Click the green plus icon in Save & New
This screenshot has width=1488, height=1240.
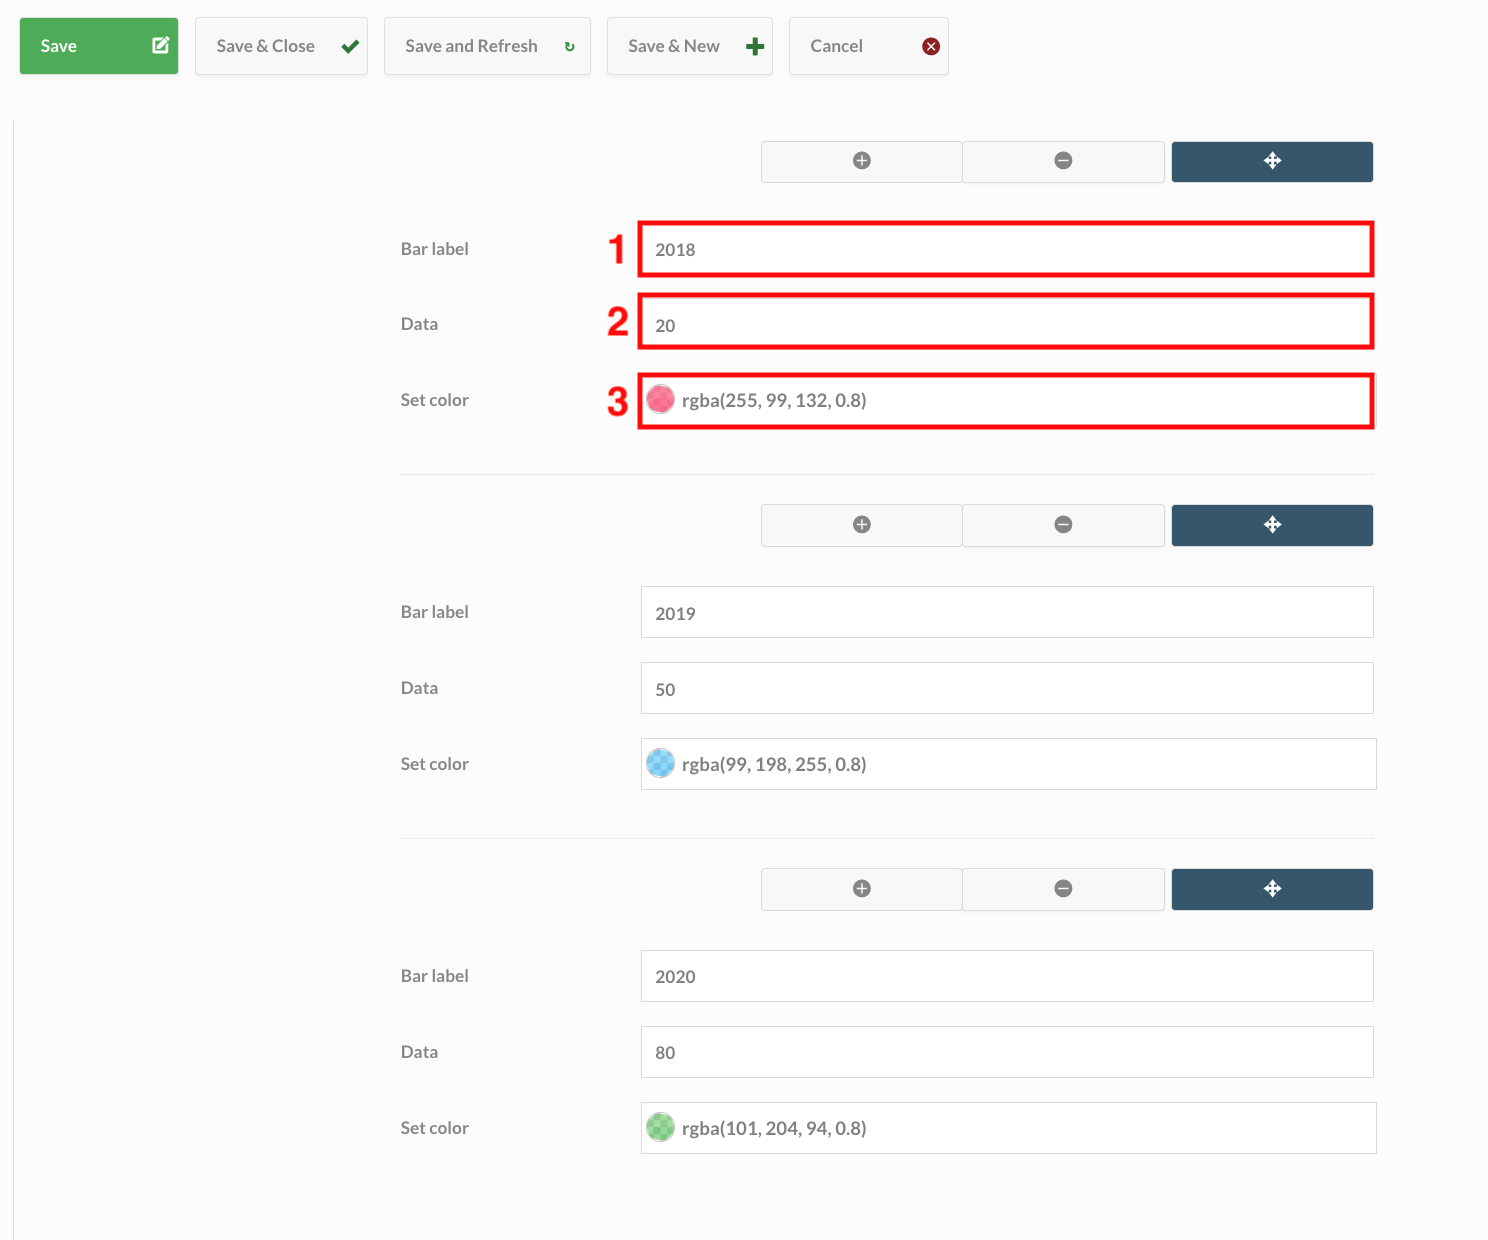[x=753, y=45]
